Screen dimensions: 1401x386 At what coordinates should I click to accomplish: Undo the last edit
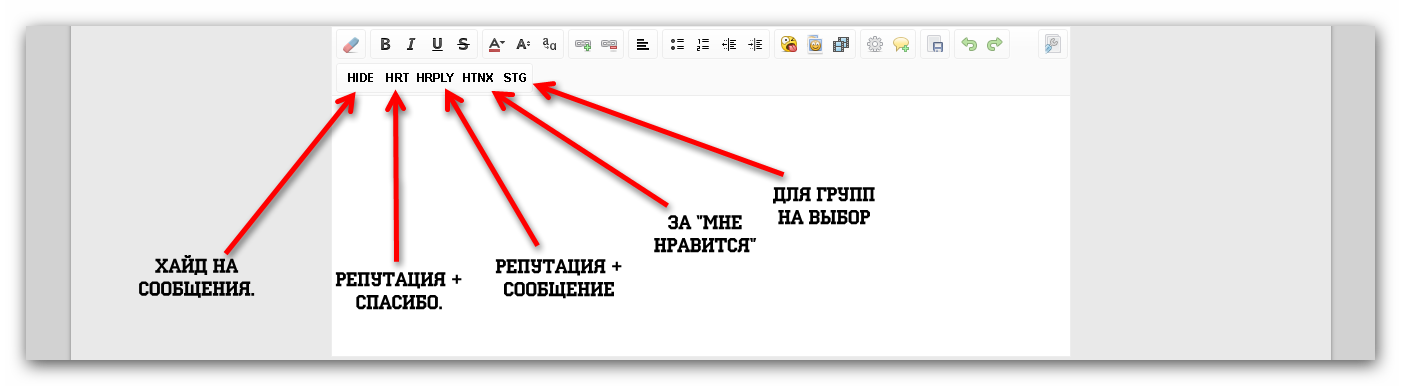(969, 44)
